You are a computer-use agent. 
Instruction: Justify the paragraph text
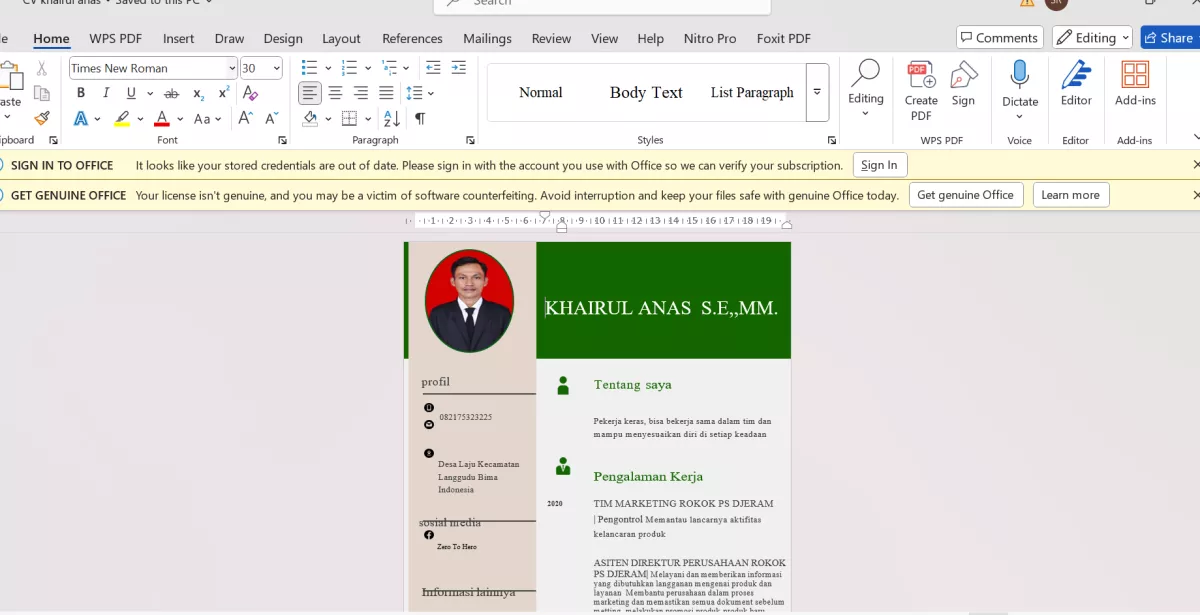click(x=386, y=93)
